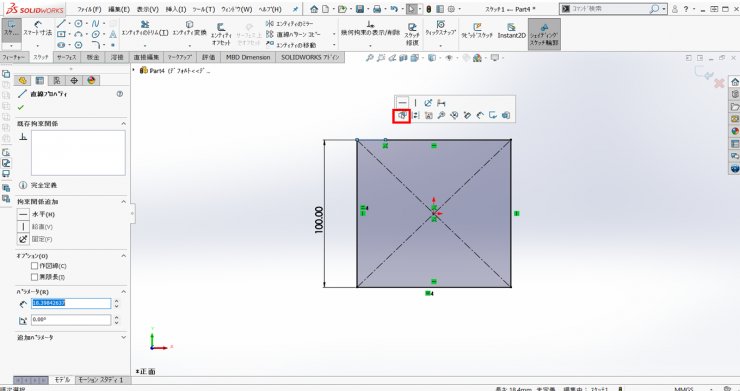Image resolution: width=740 pixels, height=391 pixels.
Task: Switch to the ConfigurationManager tab icon
Action: (57, 80)
